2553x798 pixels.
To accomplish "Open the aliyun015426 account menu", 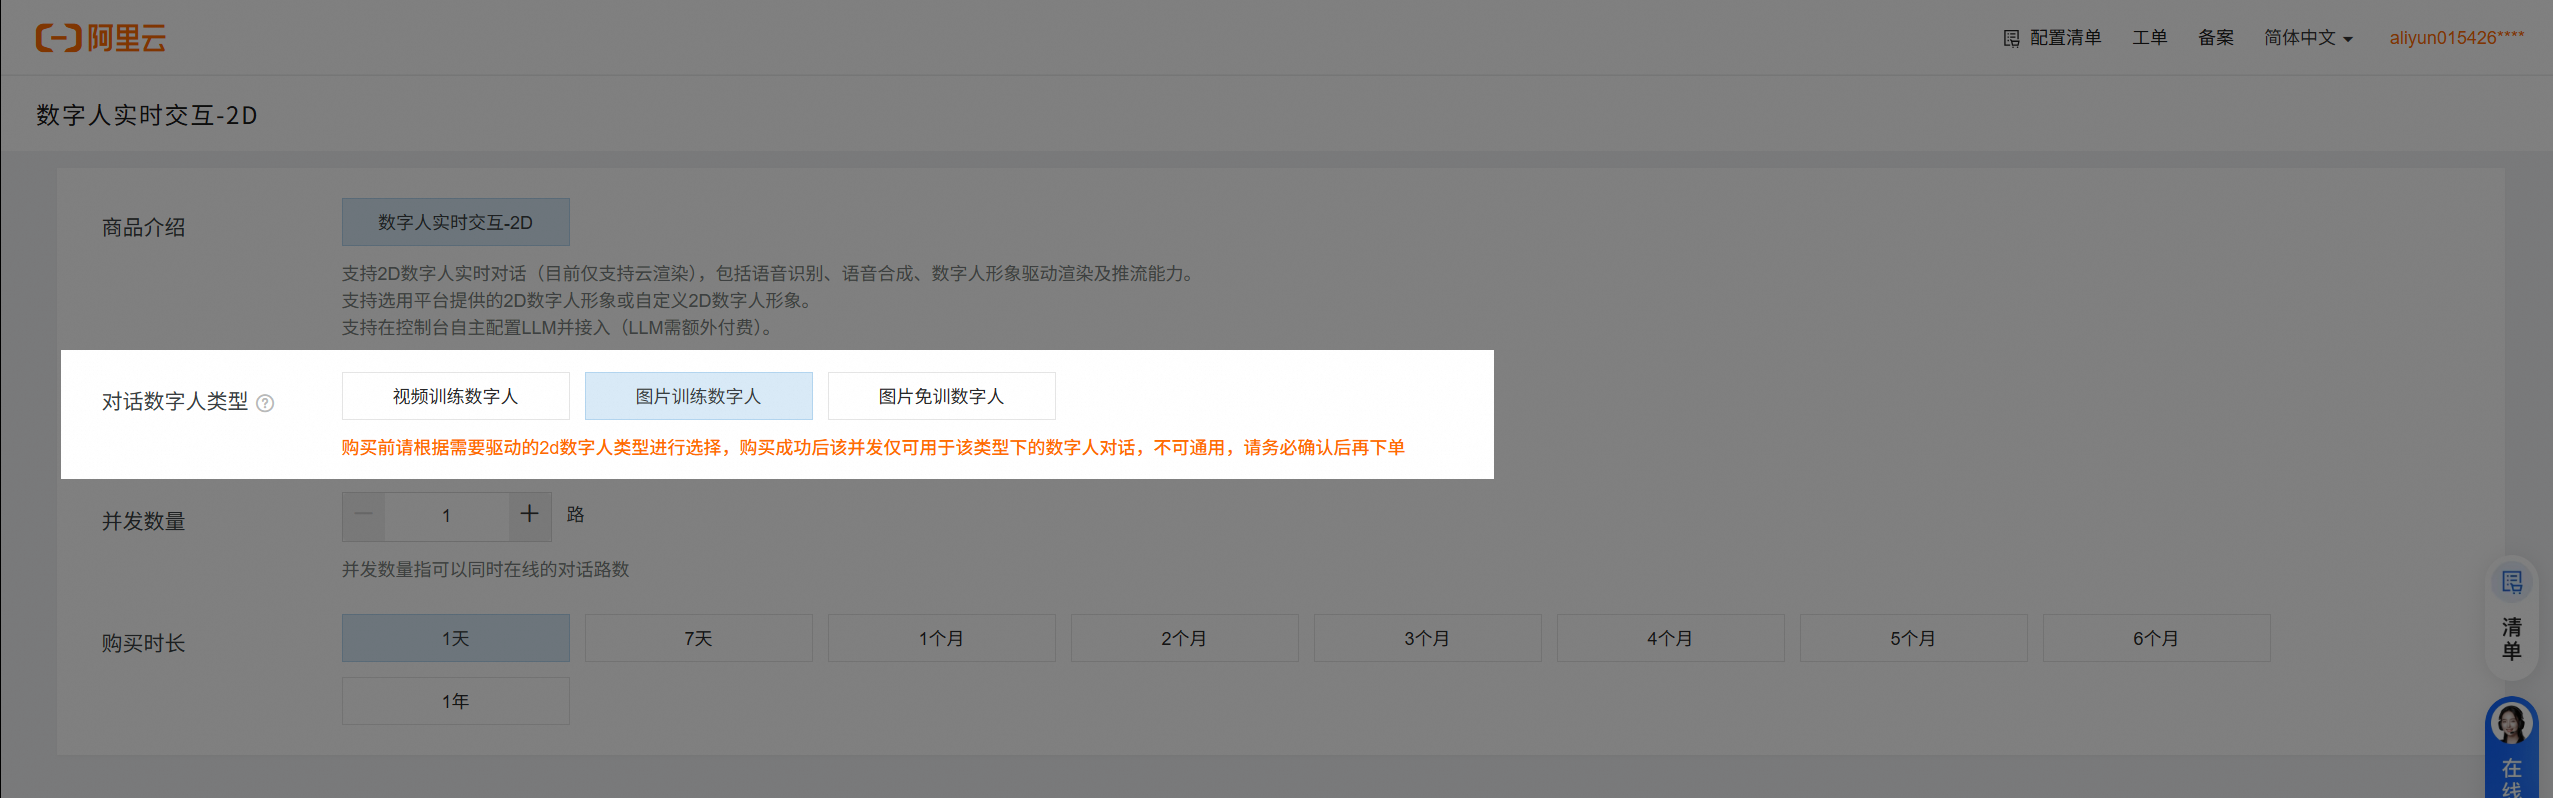I will pos(2456,38).
